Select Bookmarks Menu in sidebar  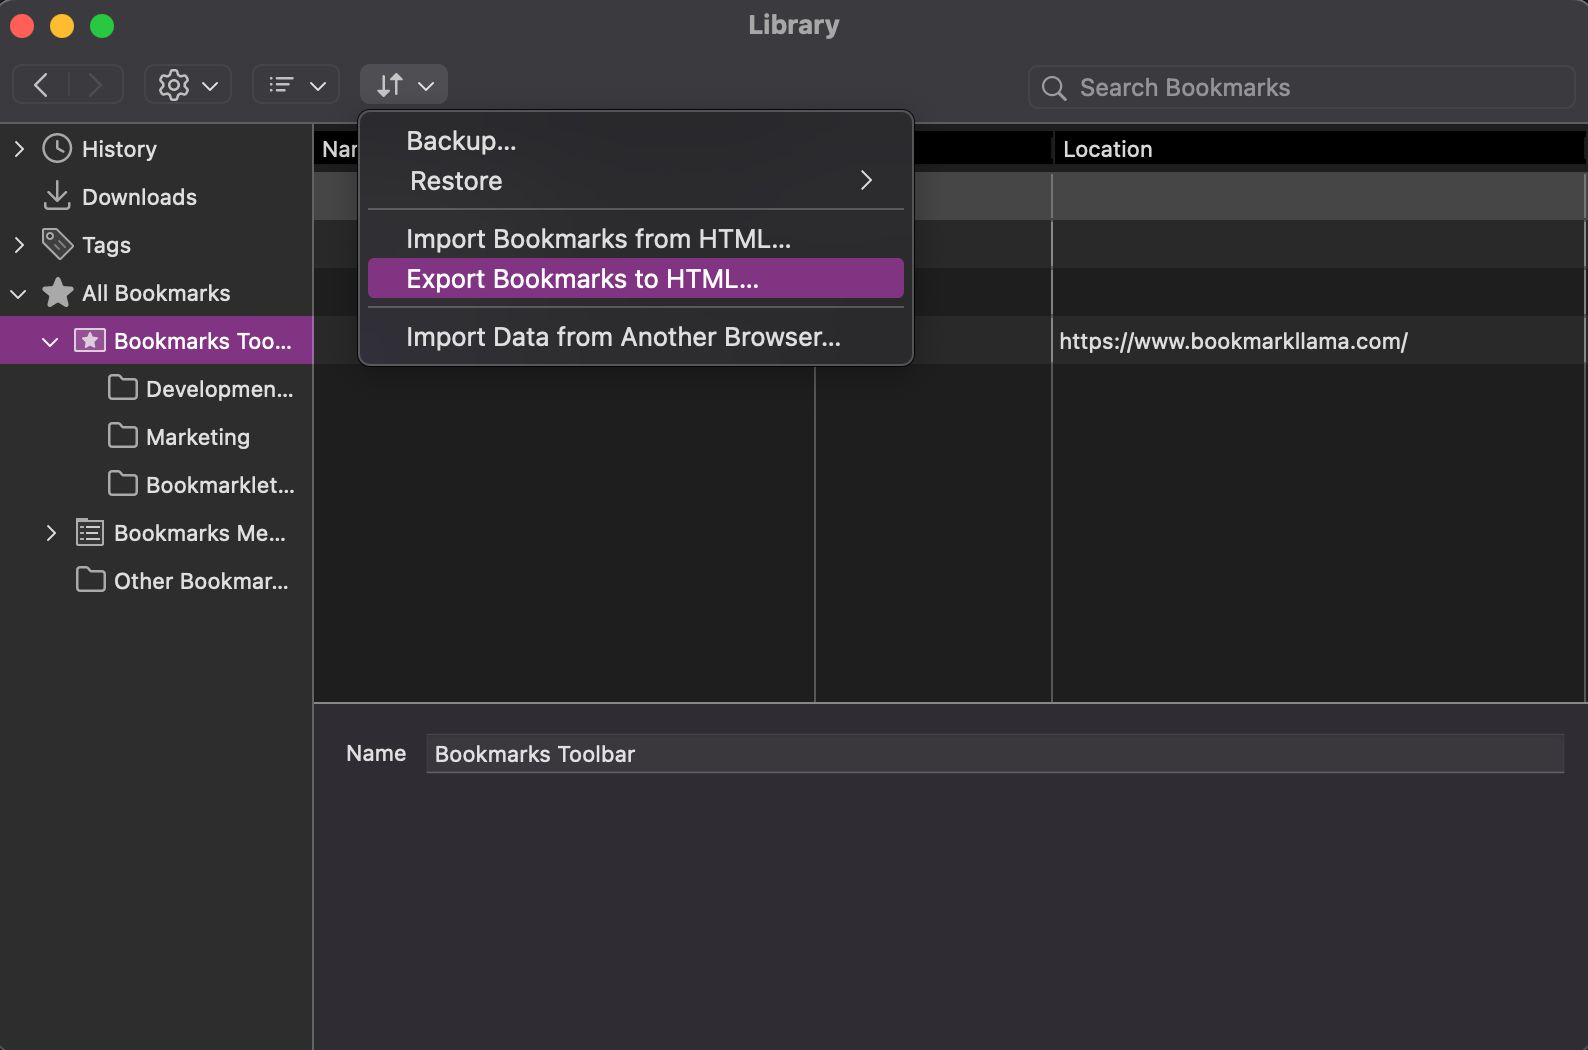pyautogui.click(x=200, y=533)
